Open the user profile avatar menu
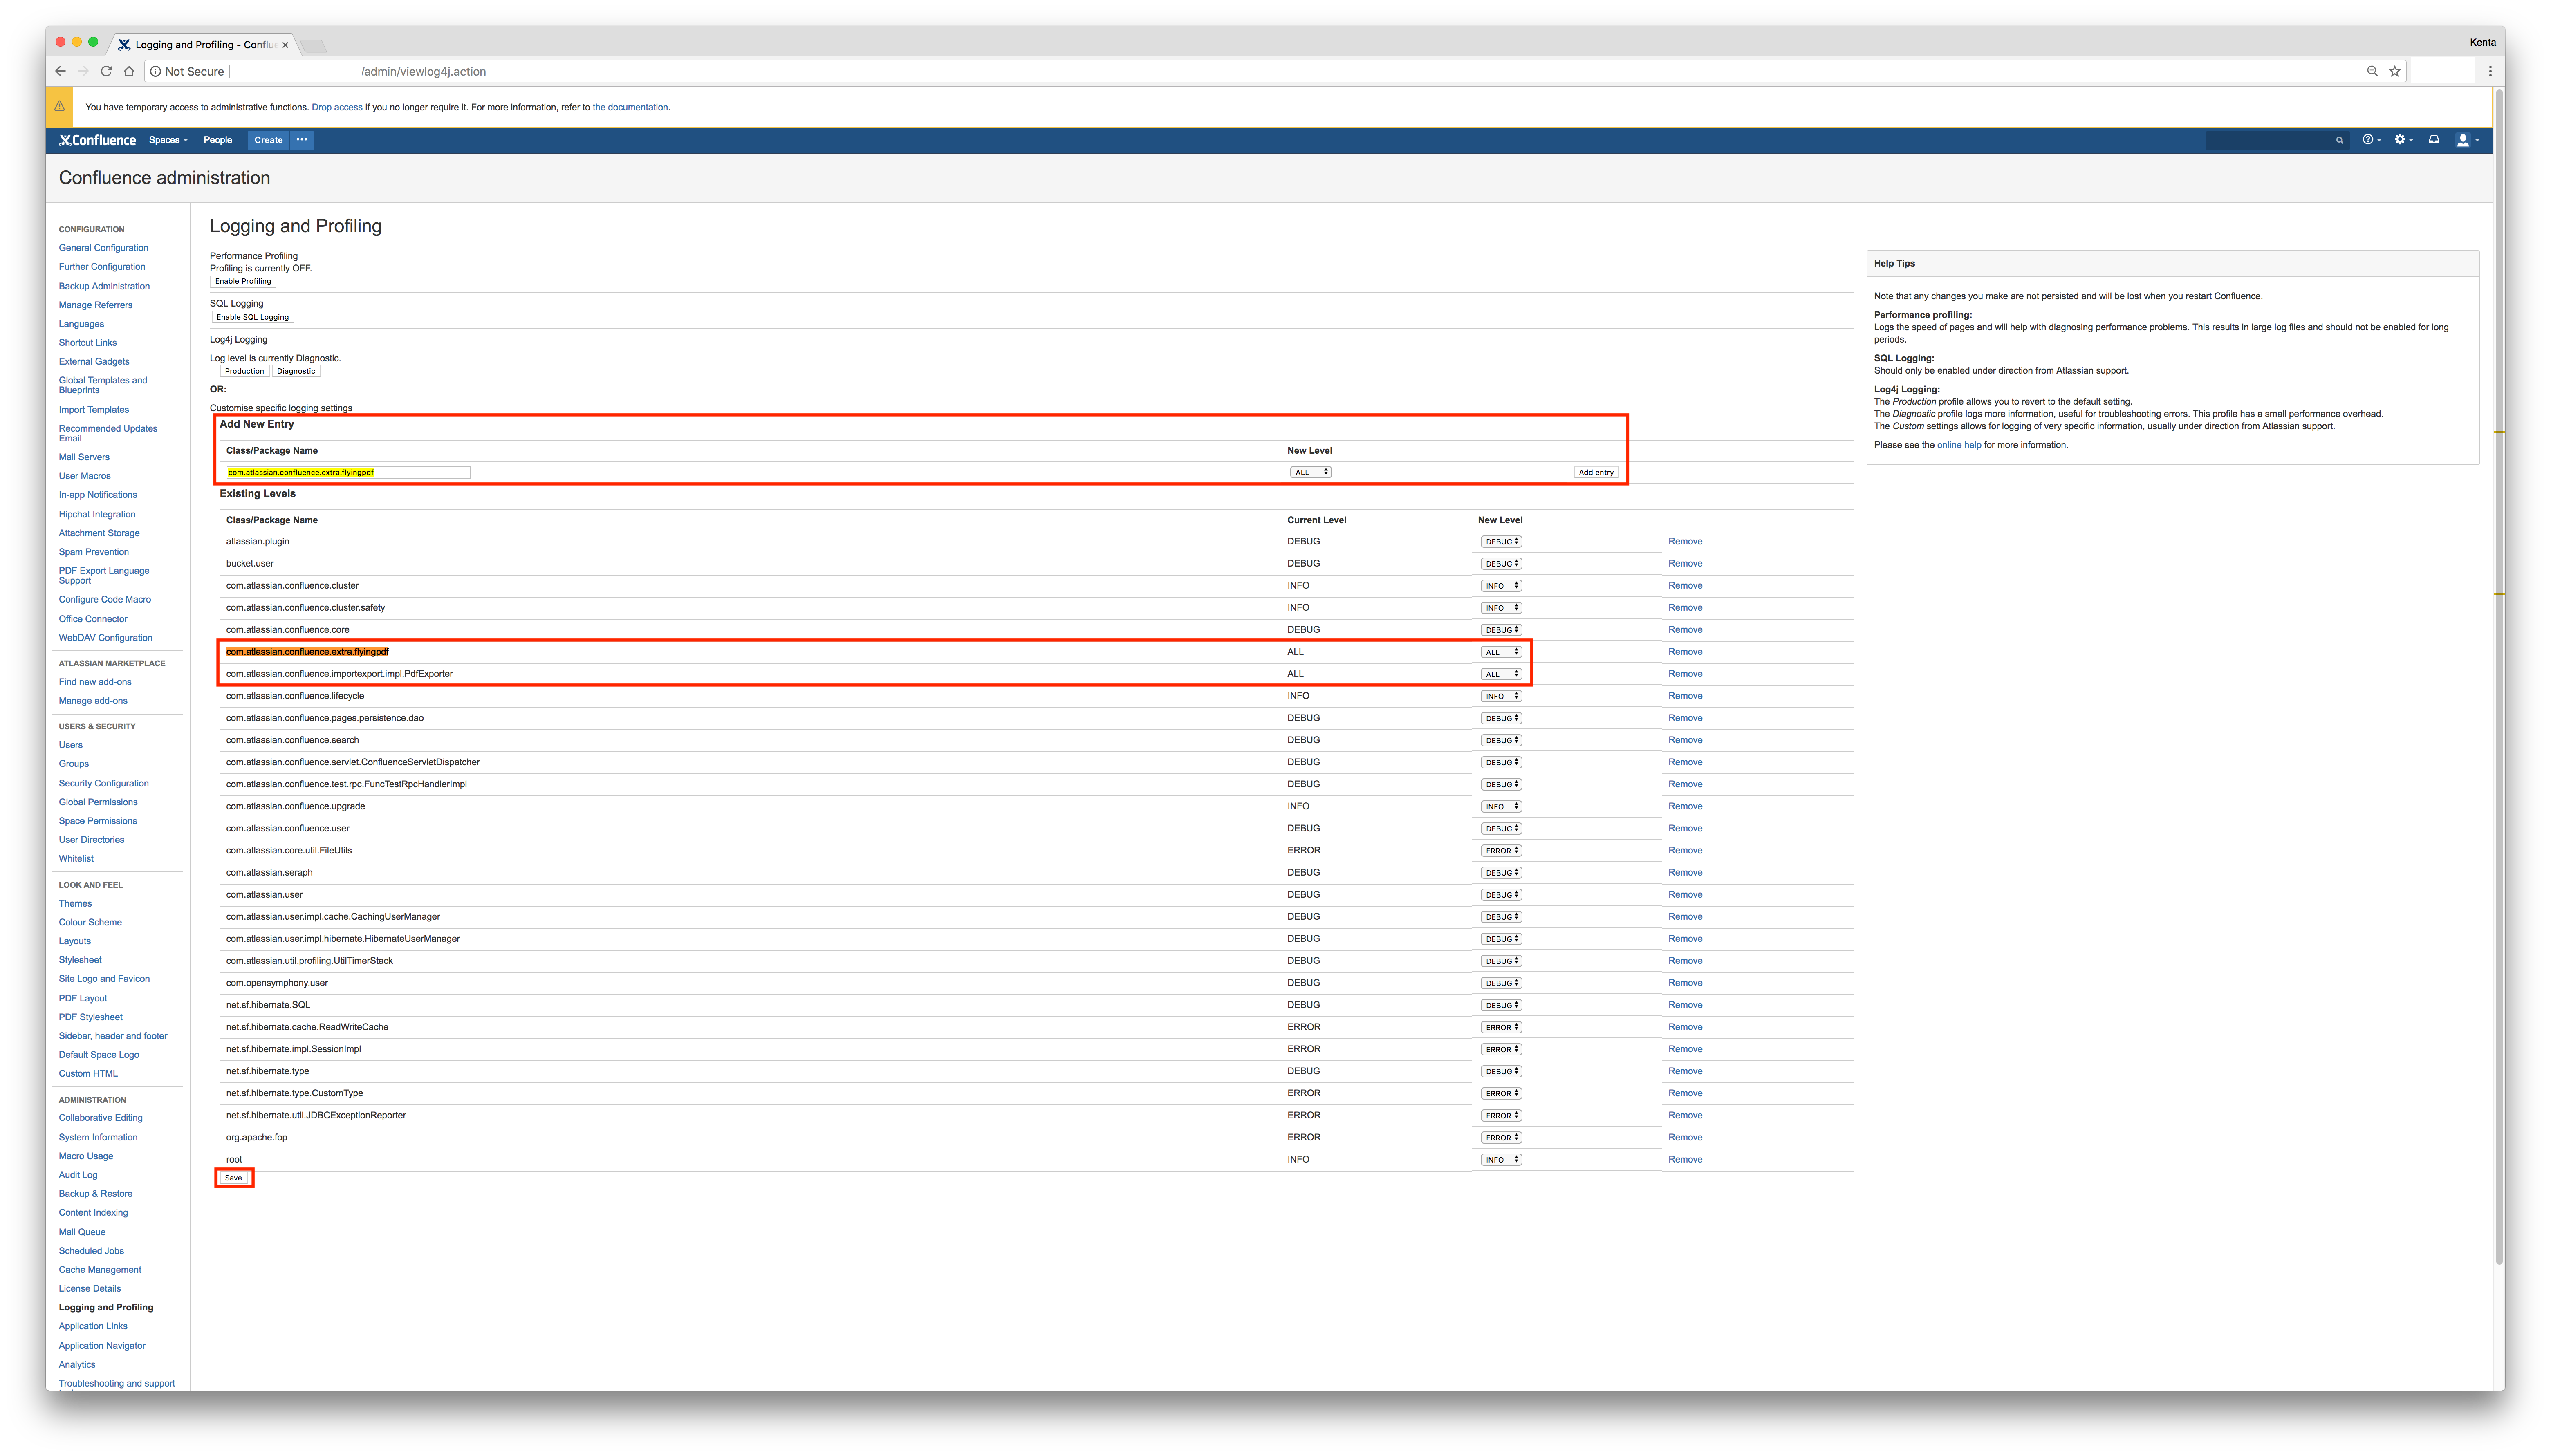 [2467, 140]
